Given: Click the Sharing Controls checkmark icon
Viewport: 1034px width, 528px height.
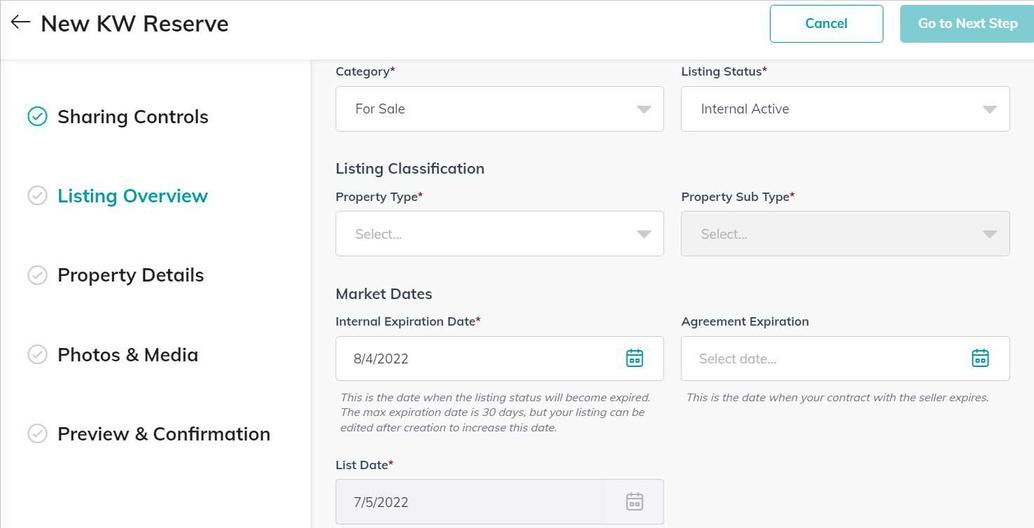Looking at the screenshot, I should pyautogui.click(x=37, y=117).
